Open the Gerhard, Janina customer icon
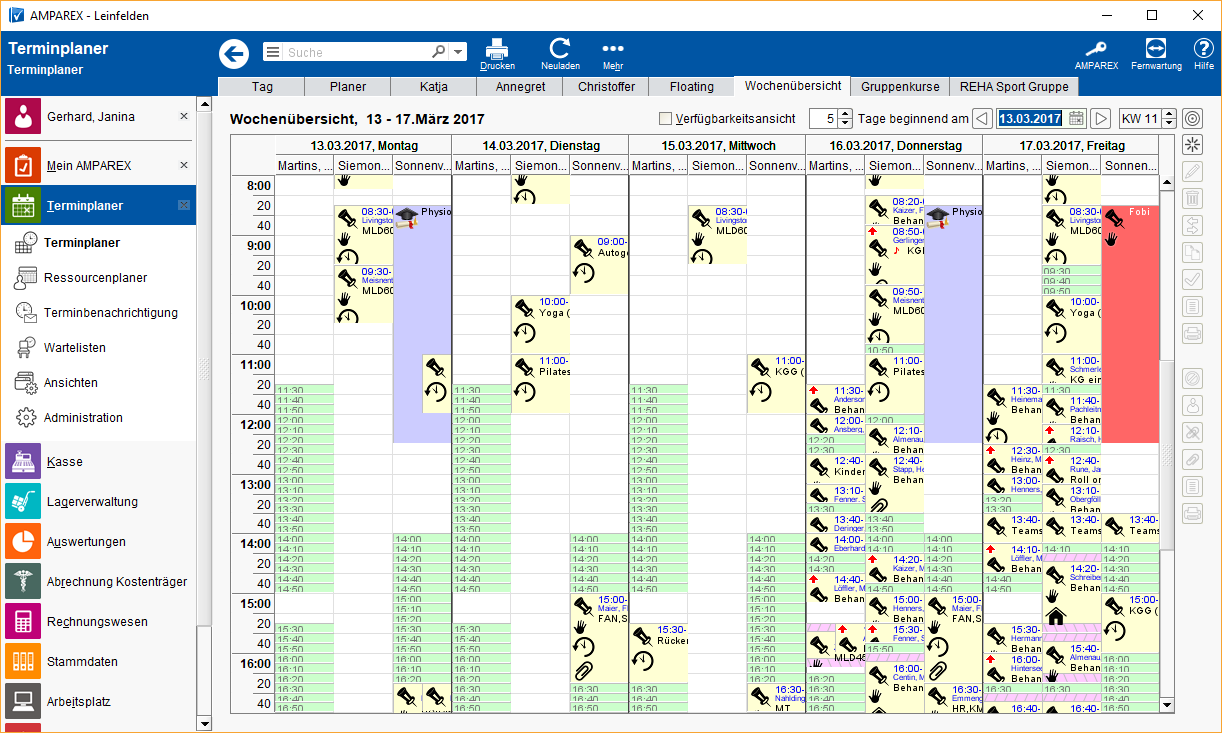 tap(23, 116)
